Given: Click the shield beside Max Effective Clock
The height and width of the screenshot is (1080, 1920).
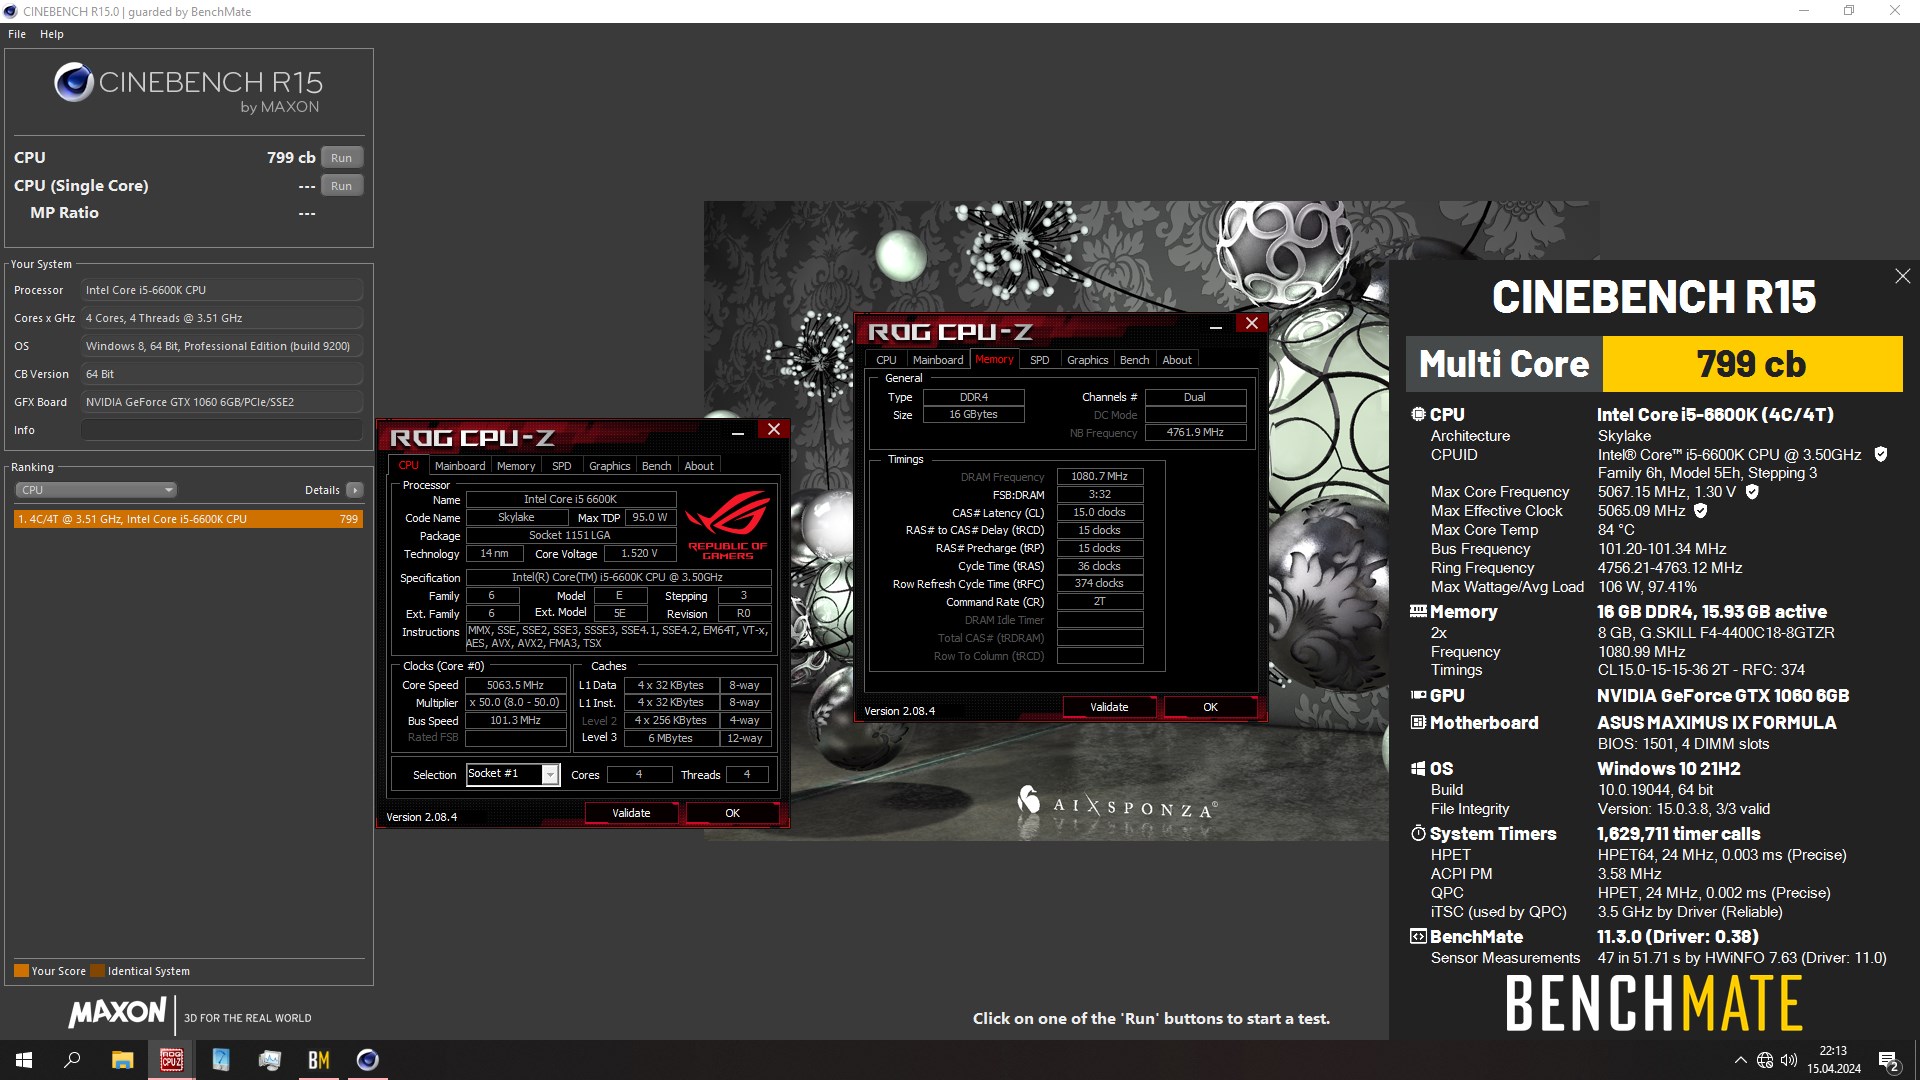Looking at the screenshot, I should 1700,511.
